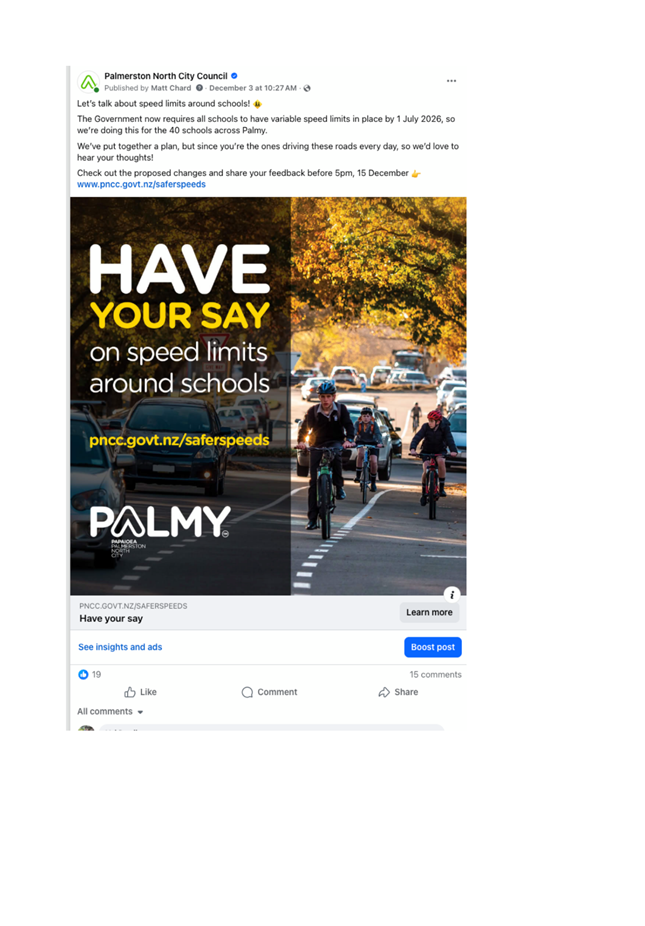Click the Palmerston North City Council page name
This screenshot has width=645, height=926.
(166, 76)
